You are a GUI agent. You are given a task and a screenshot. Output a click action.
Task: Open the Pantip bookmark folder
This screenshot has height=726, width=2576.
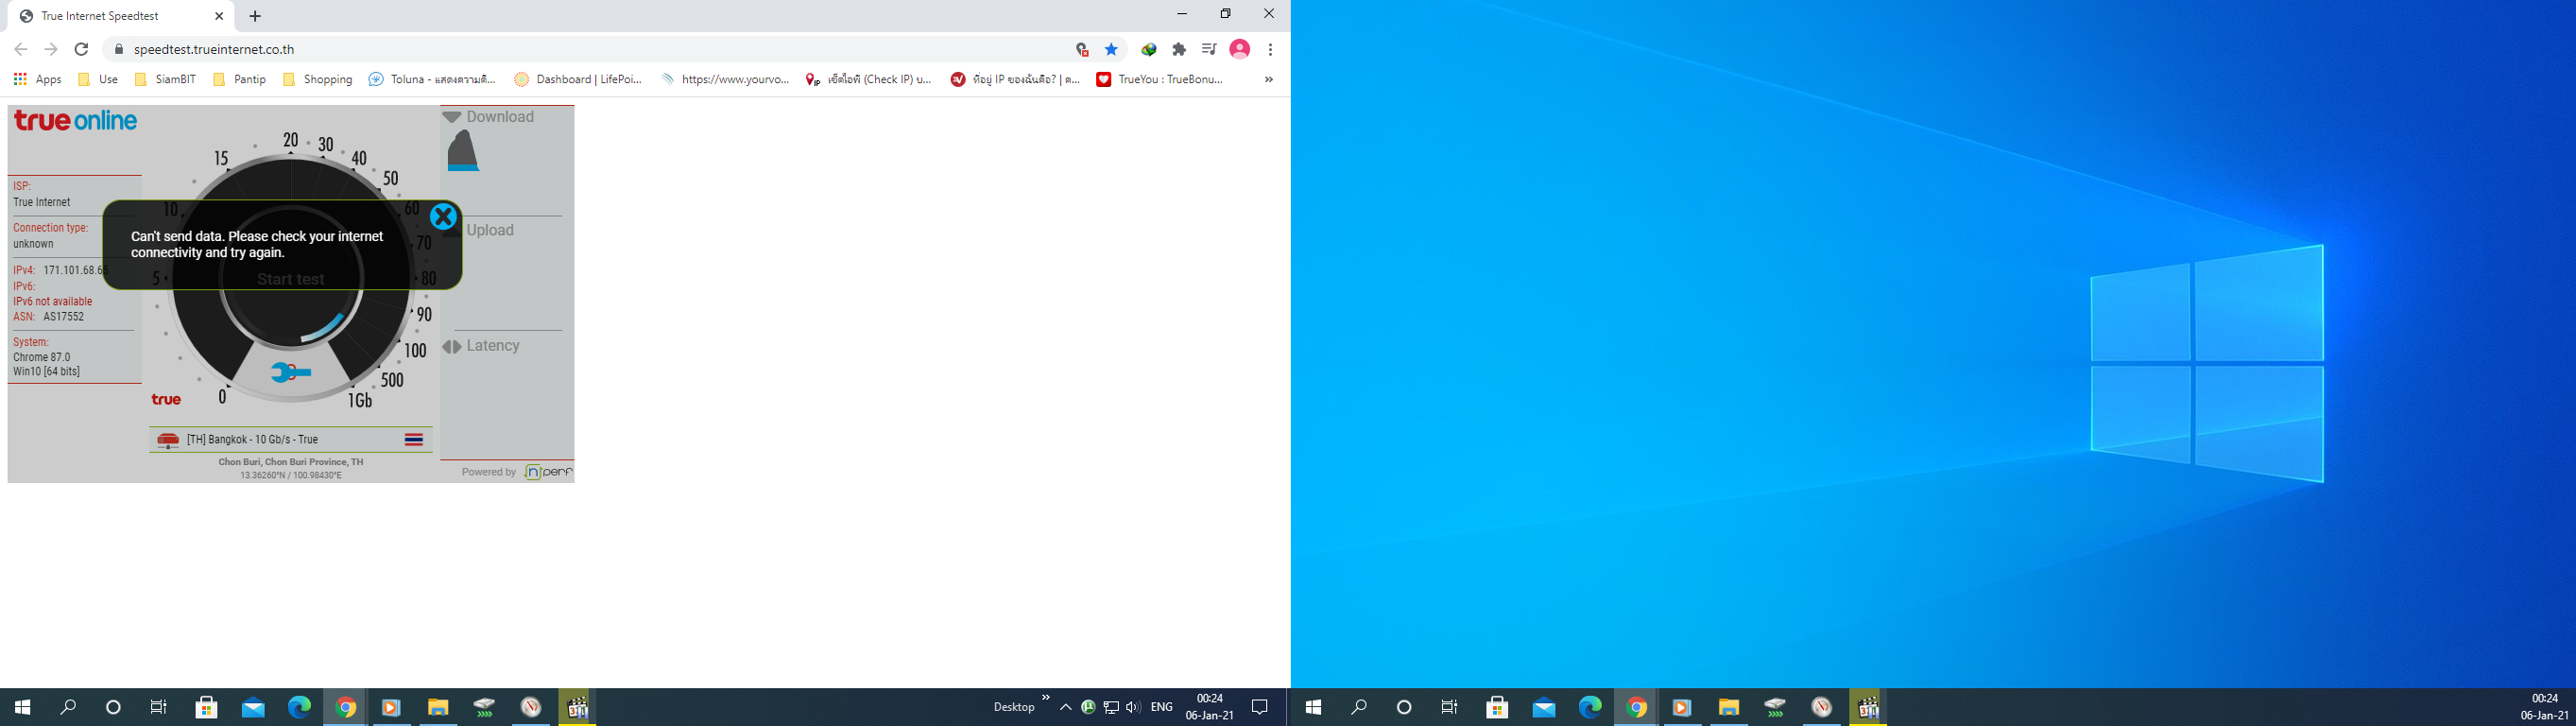[240, 79]
